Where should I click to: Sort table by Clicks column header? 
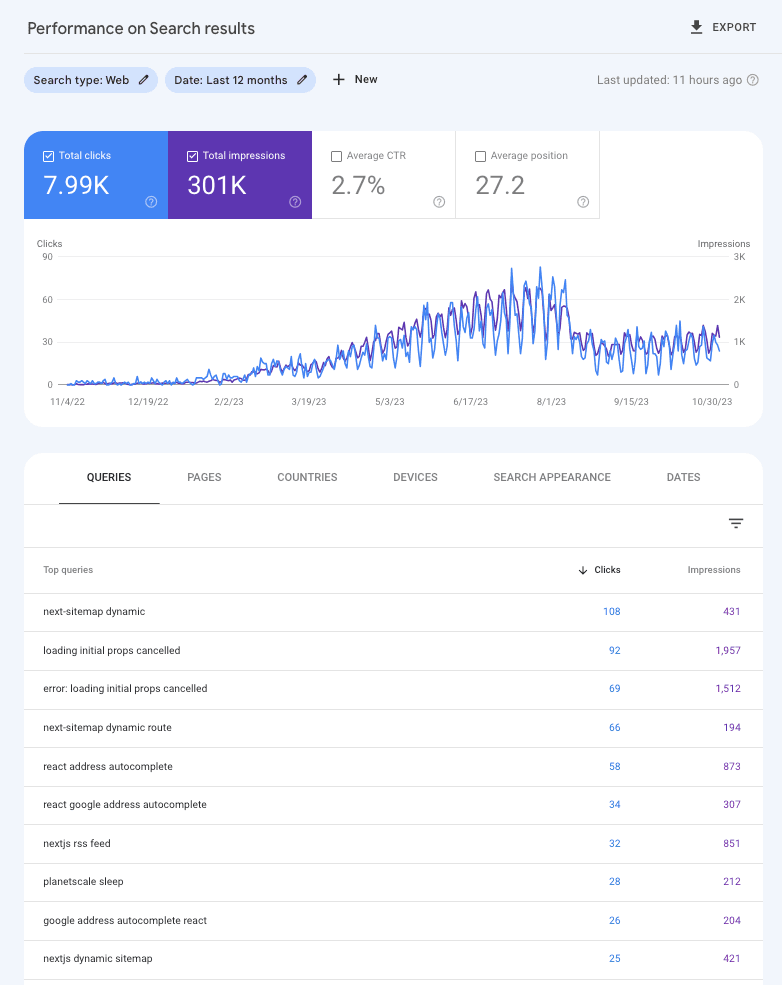(x=606, y=570)
